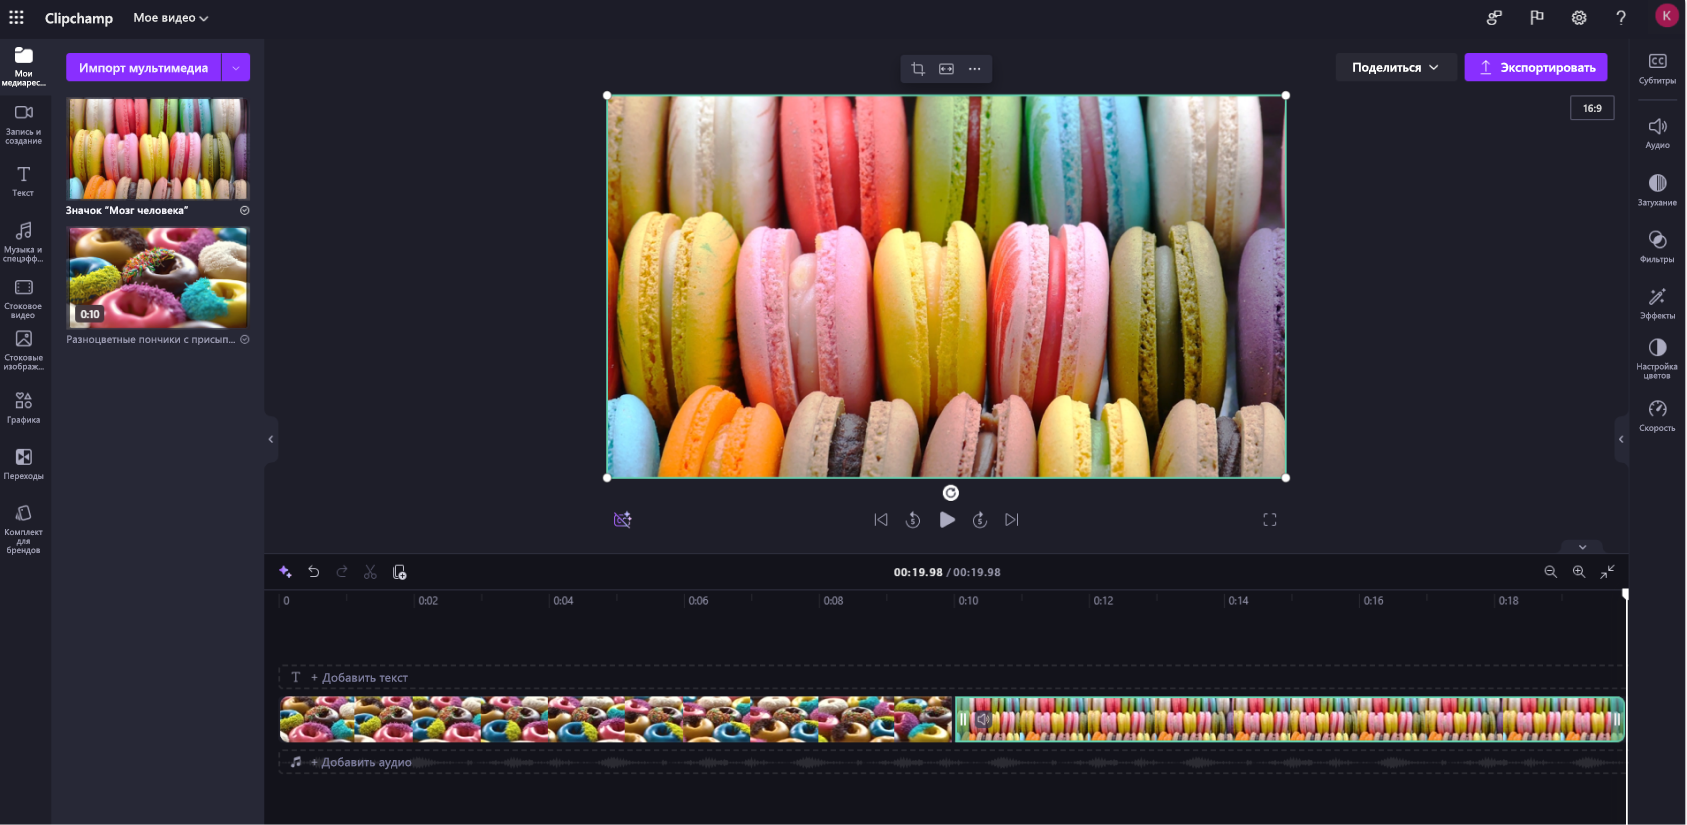Enter fullscreen preview mode
This screenshot has height=825, width=1687.
1270,520
